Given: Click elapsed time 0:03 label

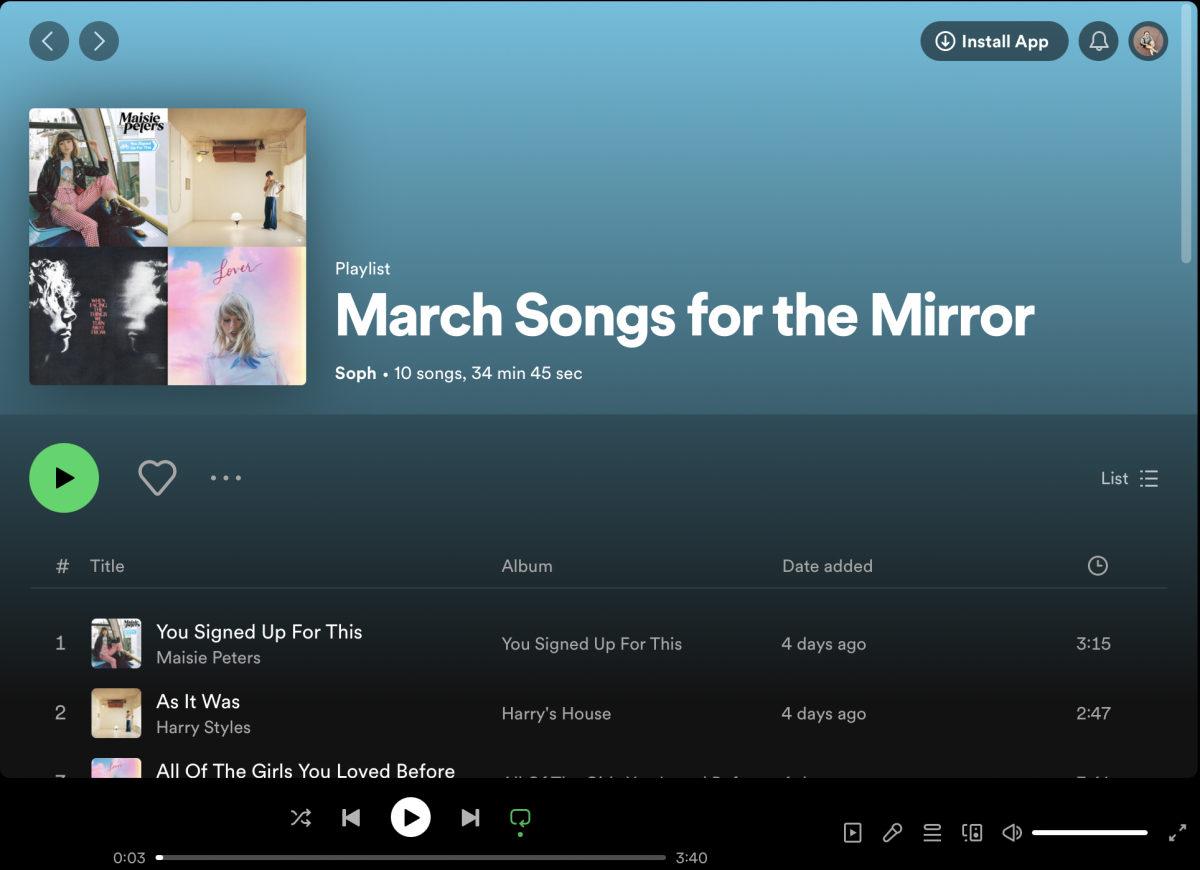Looking at the screenshot, I should pyautogui.click(x=129, y=858).
